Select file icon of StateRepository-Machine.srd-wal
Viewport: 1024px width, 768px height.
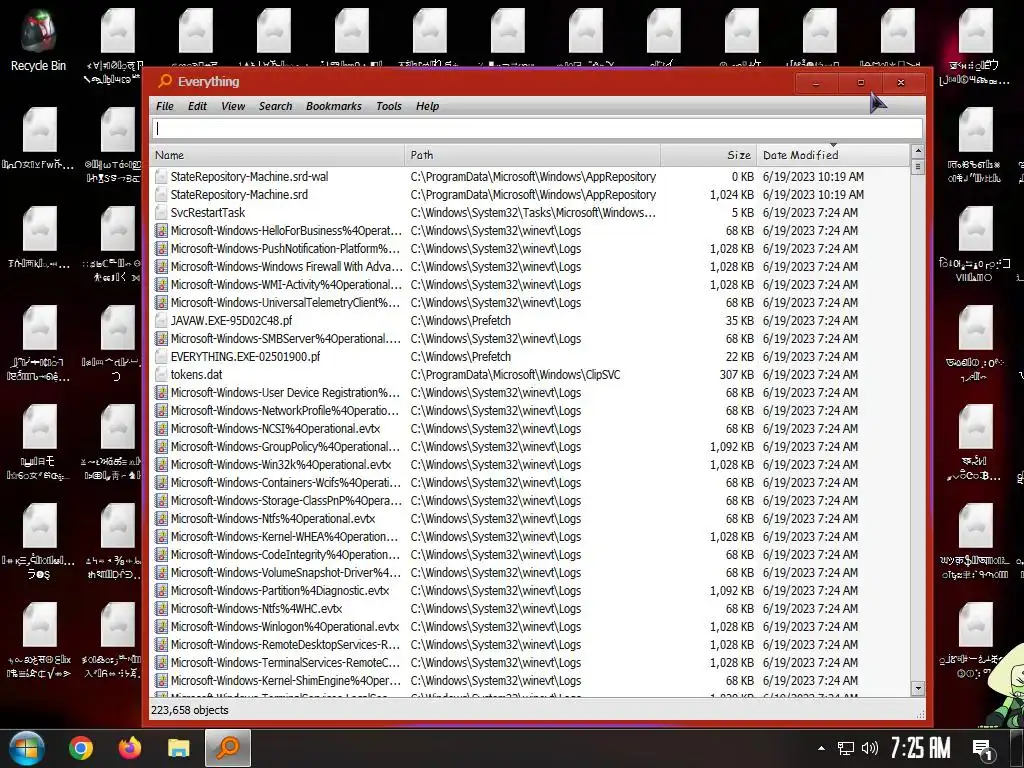coord(161,177)
